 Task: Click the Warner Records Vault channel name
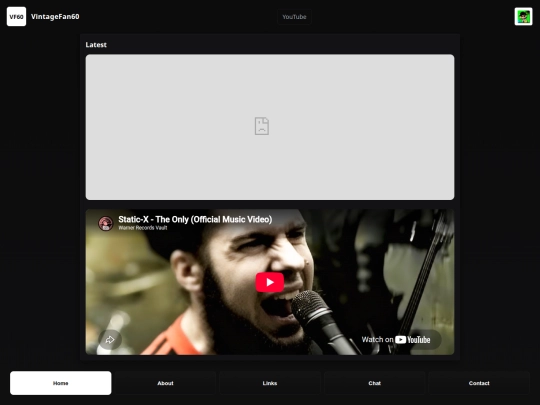pyautogui.click(x=143, y=228)
